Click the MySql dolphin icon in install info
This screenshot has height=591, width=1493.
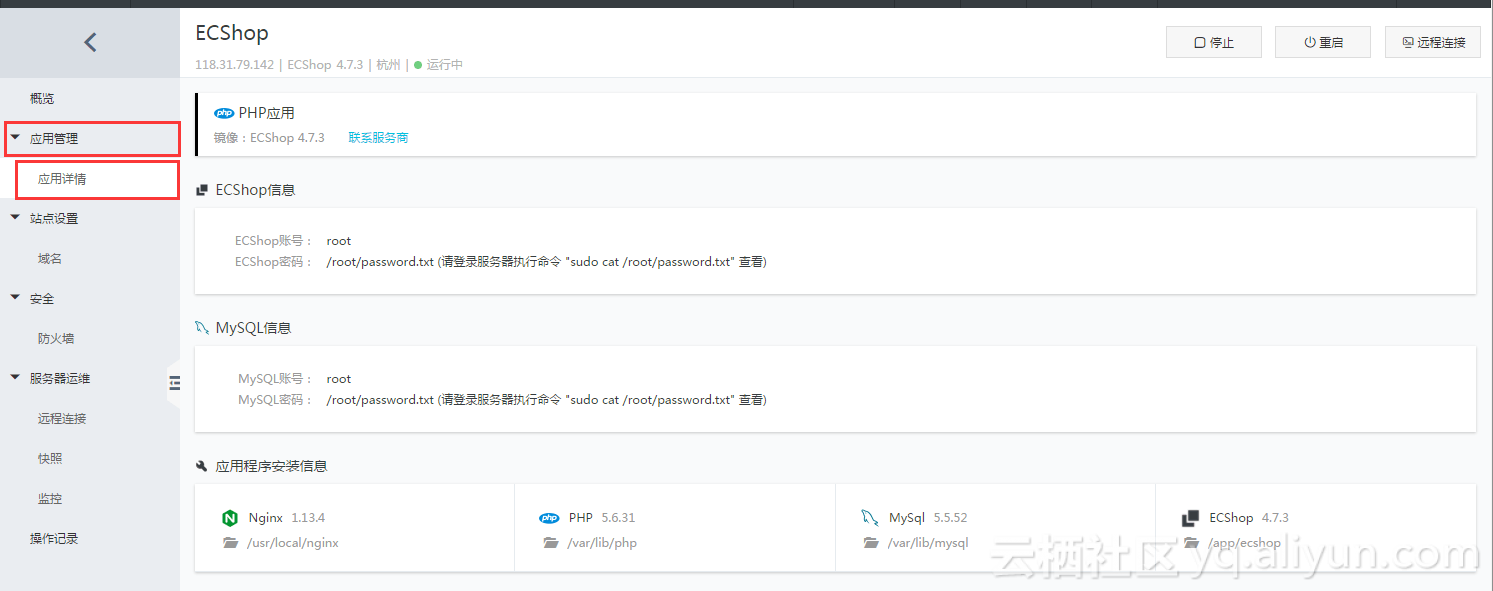870,518
